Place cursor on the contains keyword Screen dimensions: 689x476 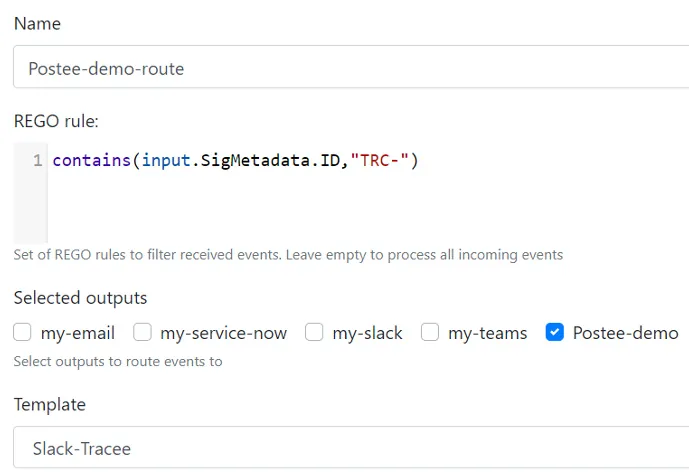[x=92, y=160]
